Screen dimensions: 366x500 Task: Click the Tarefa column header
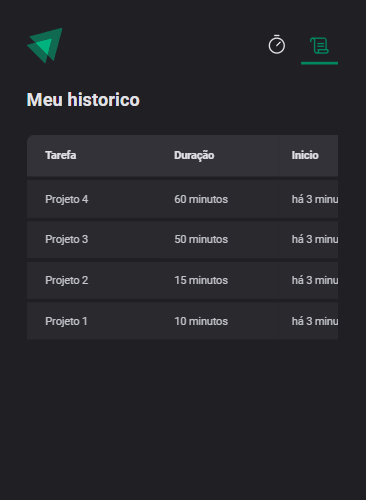click(61, 155)
